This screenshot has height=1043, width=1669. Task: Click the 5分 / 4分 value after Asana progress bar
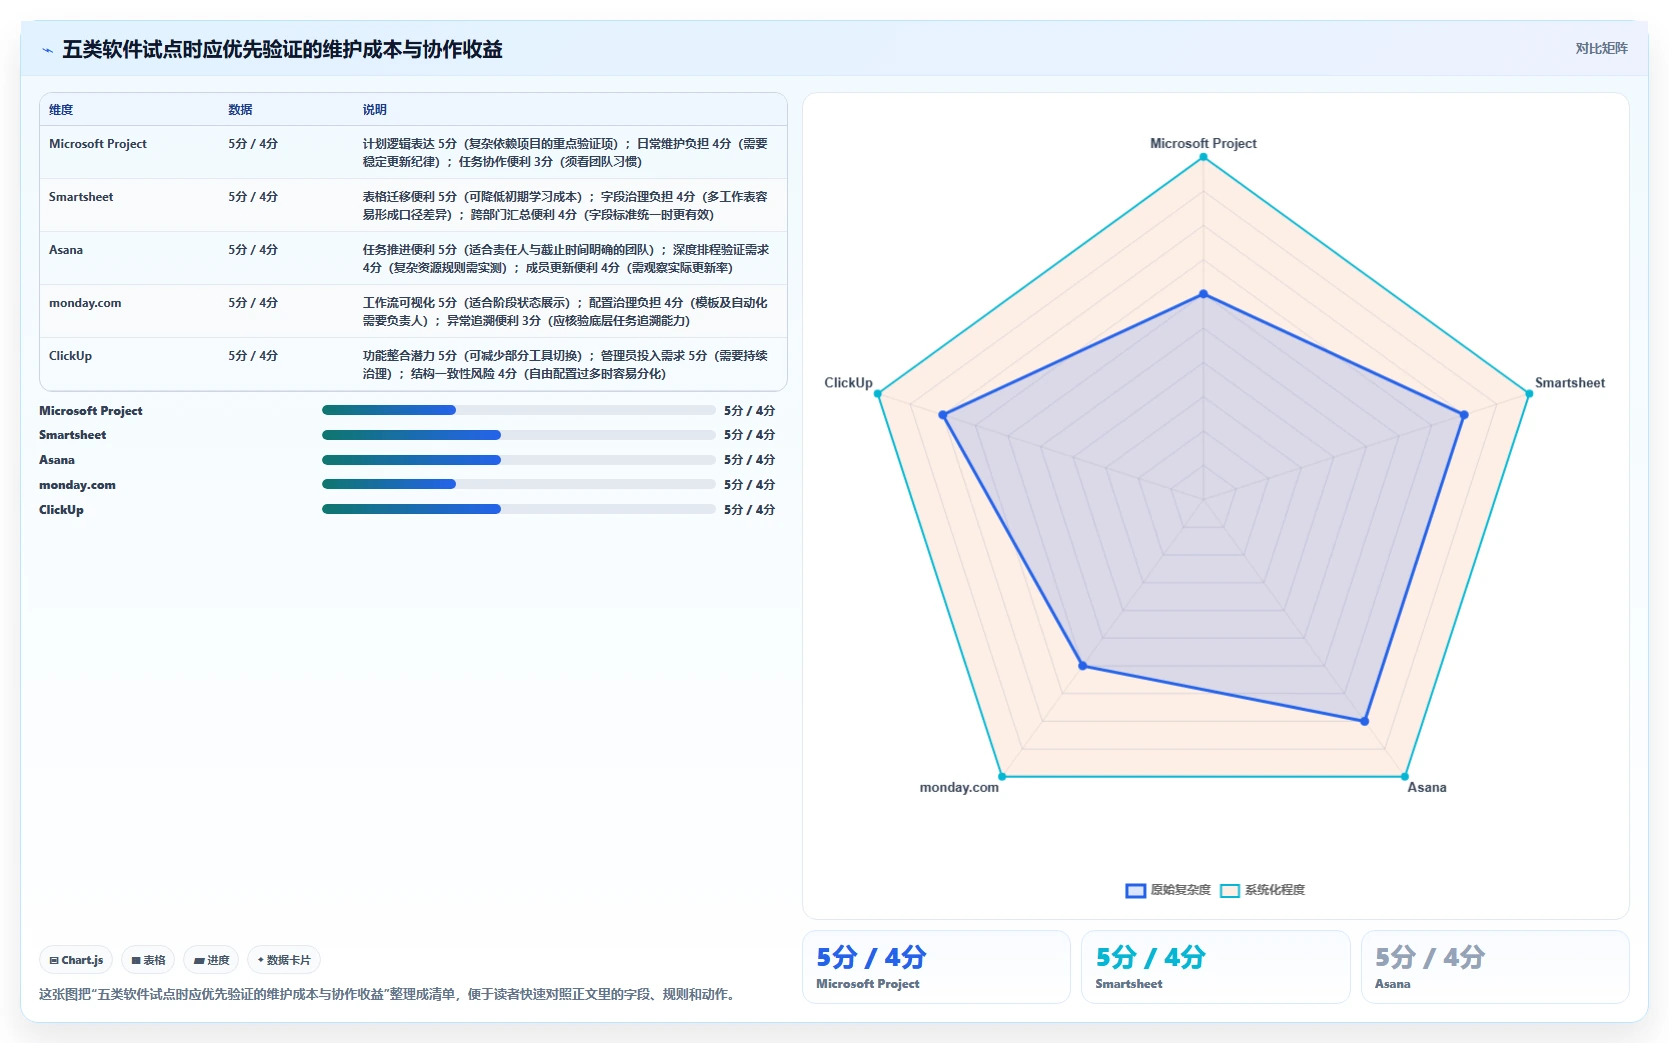pos(749,460)
